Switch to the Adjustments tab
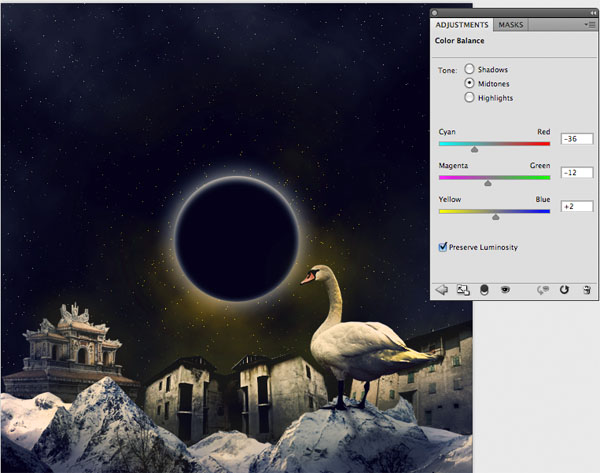Image resolution: width=600 pixels, height=473 pixels. 462,25
